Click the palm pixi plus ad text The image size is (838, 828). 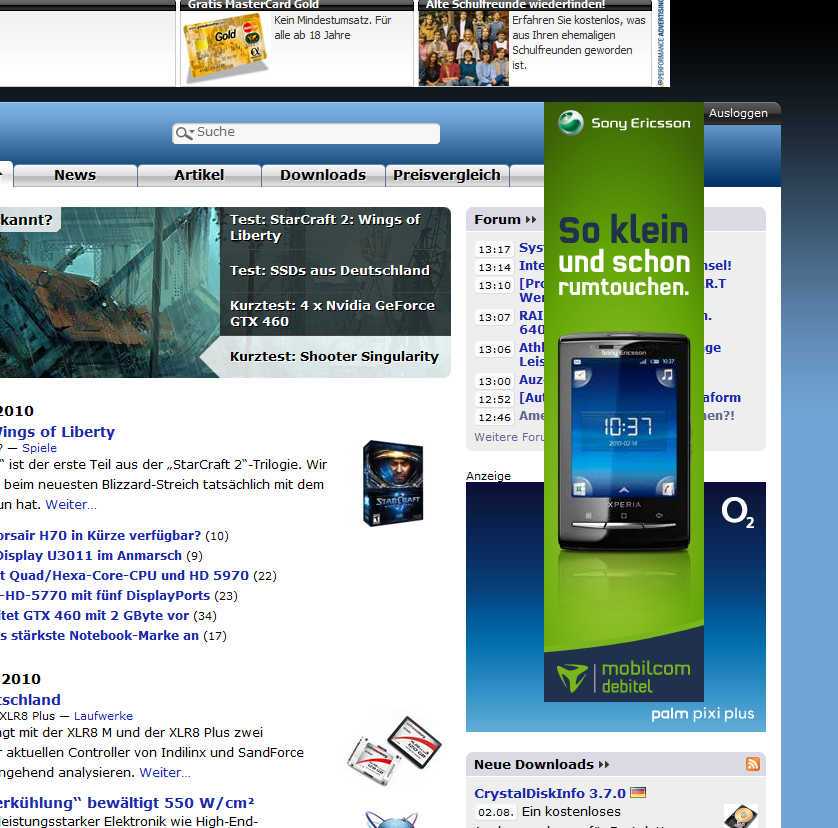pyautogui.click(x=702, y=714)
